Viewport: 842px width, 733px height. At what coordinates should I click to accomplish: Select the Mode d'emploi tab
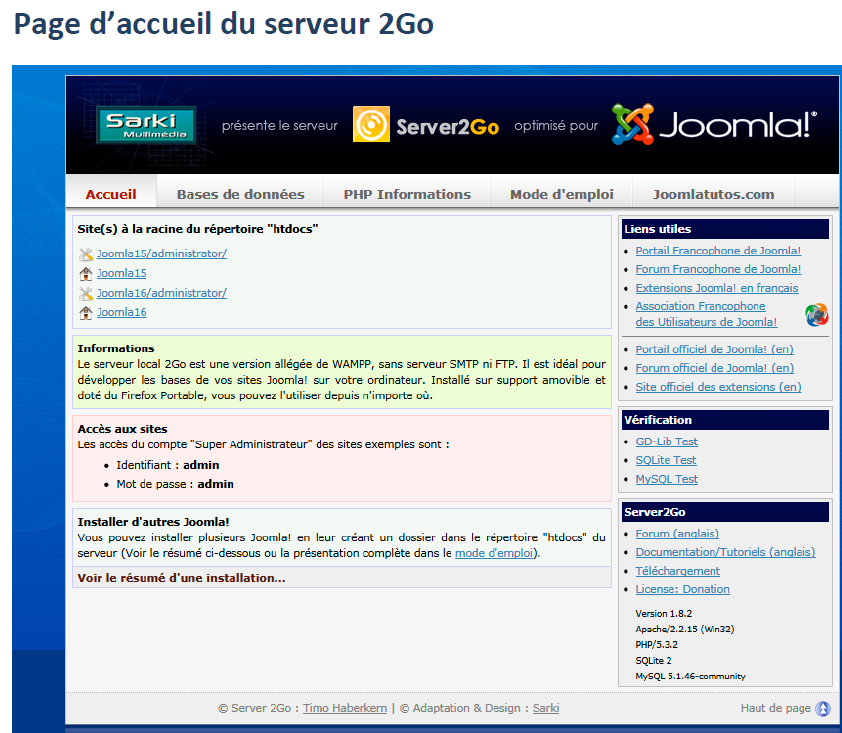[x=561, y=194]
